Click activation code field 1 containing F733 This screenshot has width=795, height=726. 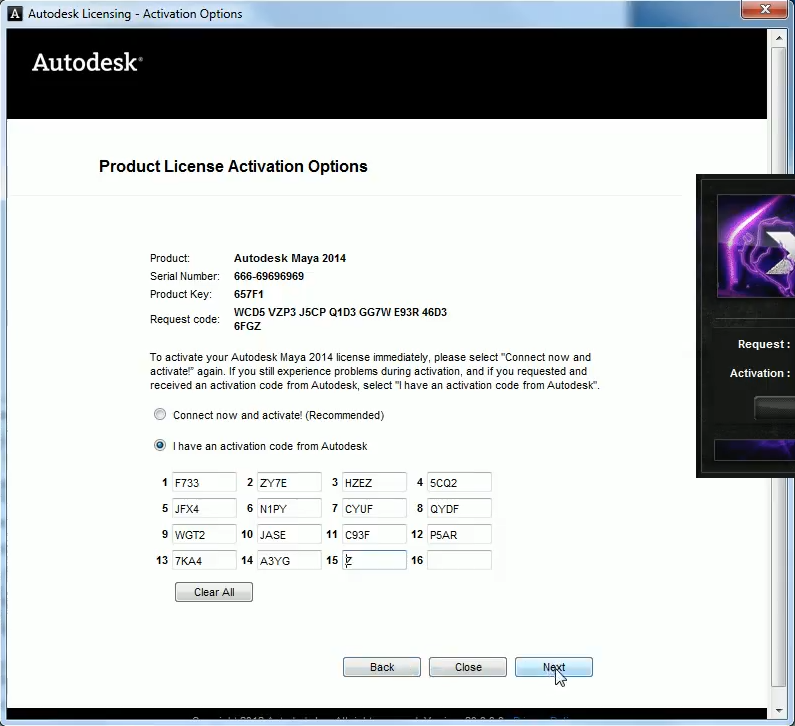coord(204,483)
